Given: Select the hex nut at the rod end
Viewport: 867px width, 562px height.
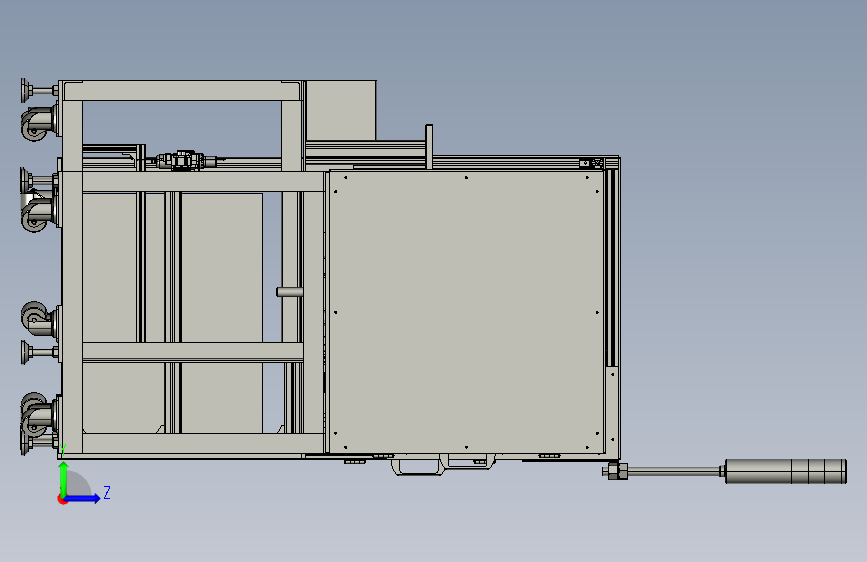Looking at the screenshot, I should coord(618,471).
